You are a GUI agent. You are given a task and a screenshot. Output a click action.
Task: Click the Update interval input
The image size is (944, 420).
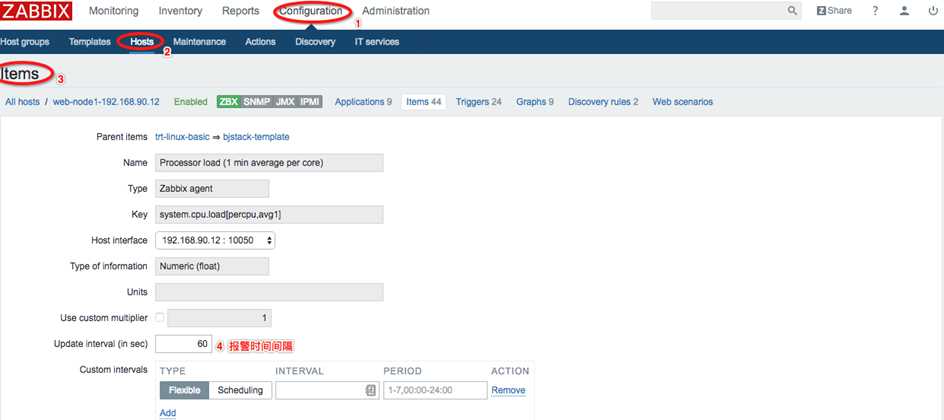pos(183,344)
